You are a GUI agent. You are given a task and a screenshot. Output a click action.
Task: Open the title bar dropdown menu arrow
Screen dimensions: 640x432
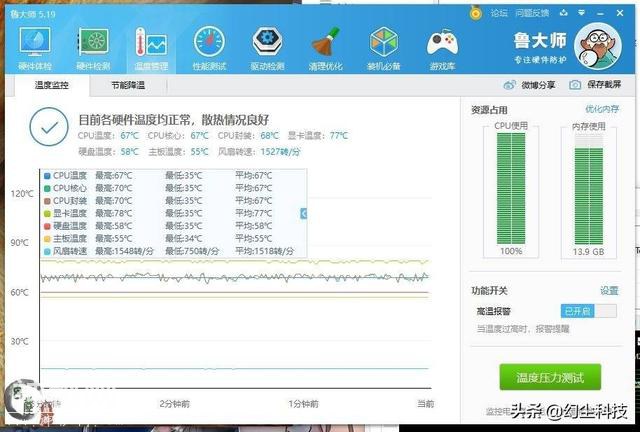[x=582, y=13]
